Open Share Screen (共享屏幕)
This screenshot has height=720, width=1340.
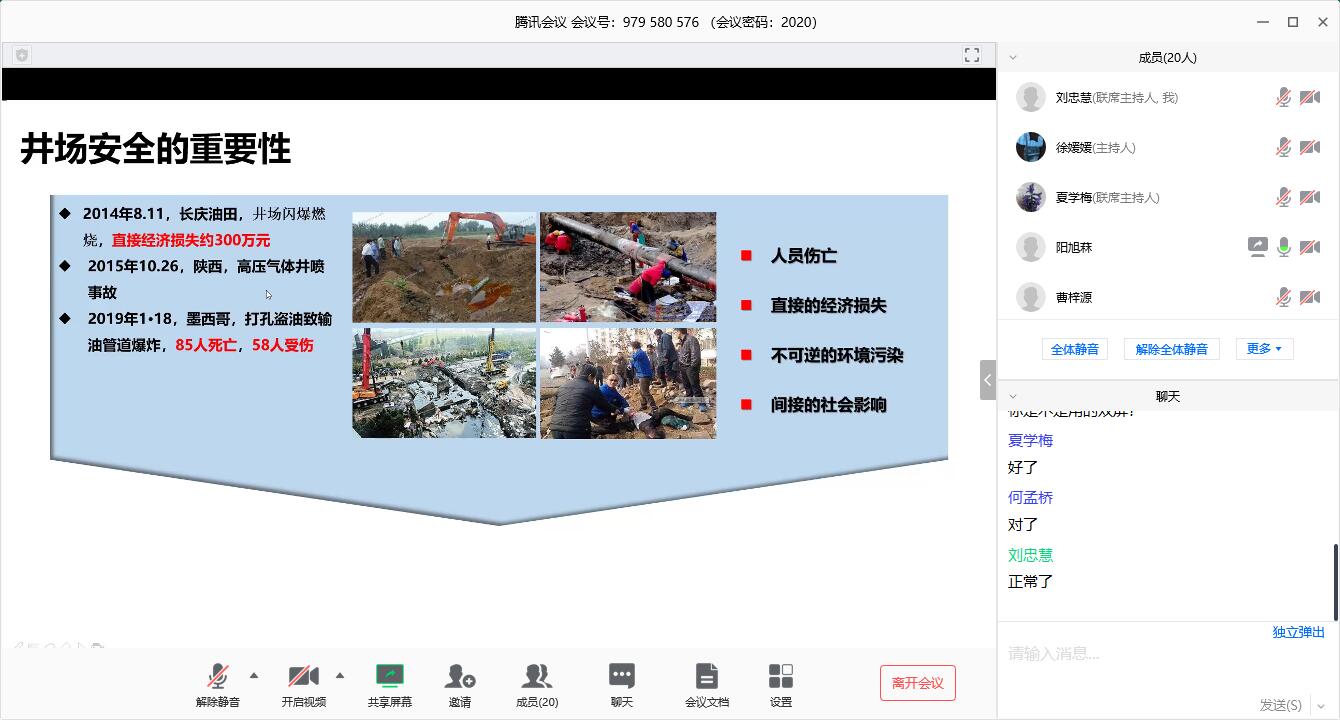point(389,678)
